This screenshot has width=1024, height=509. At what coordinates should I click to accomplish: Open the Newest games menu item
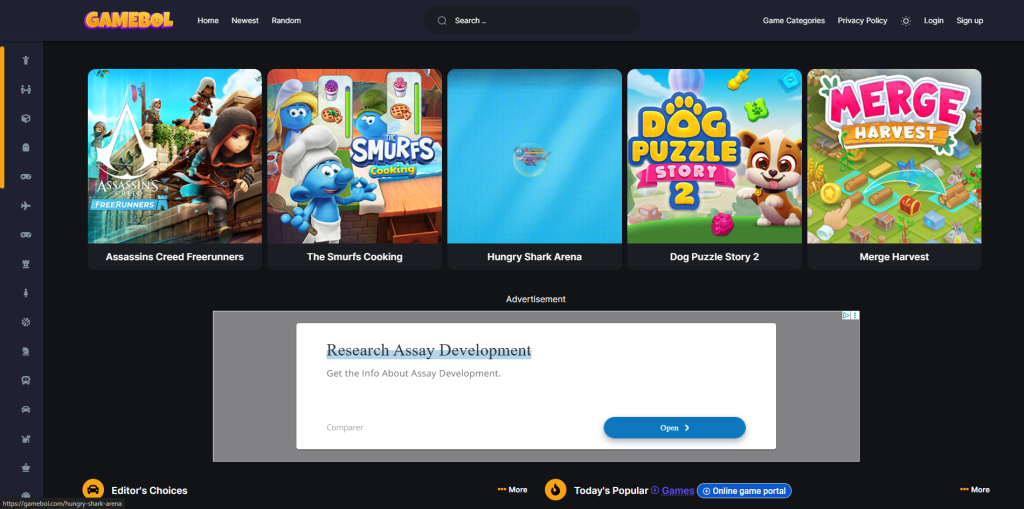tap(245, 20)
